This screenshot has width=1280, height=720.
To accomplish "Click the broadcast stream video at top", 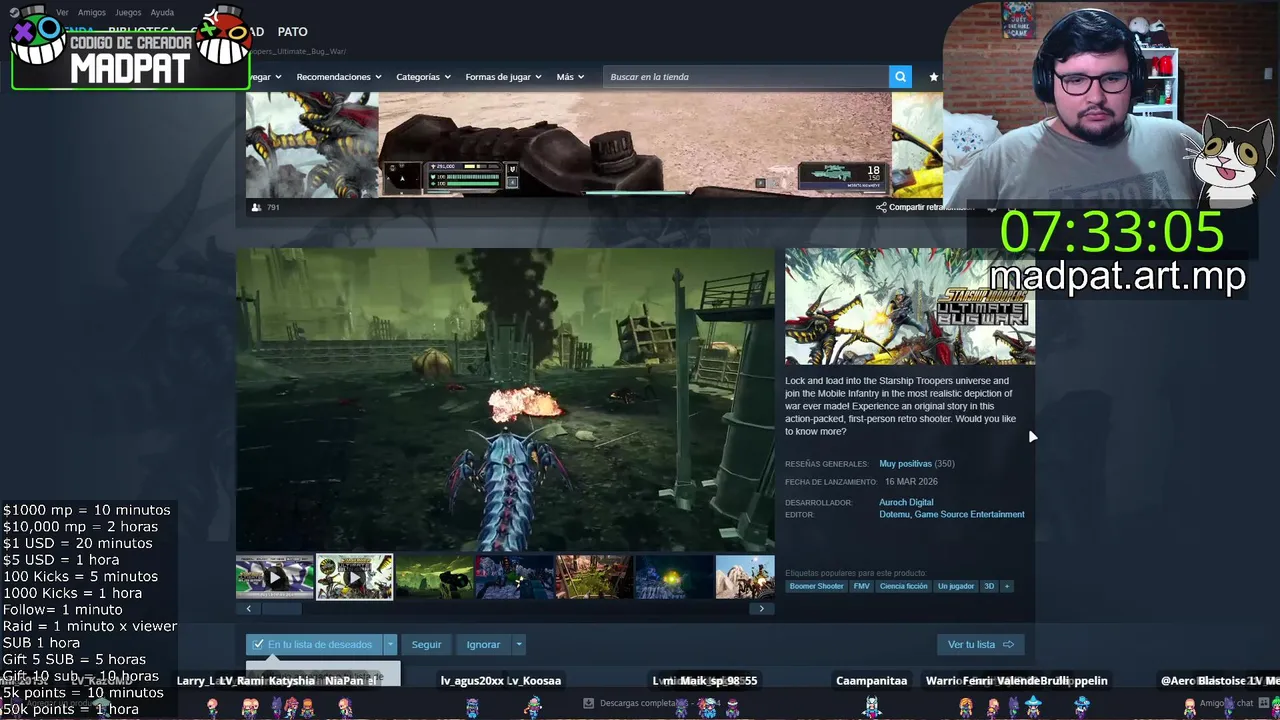I will coord(635,145).
